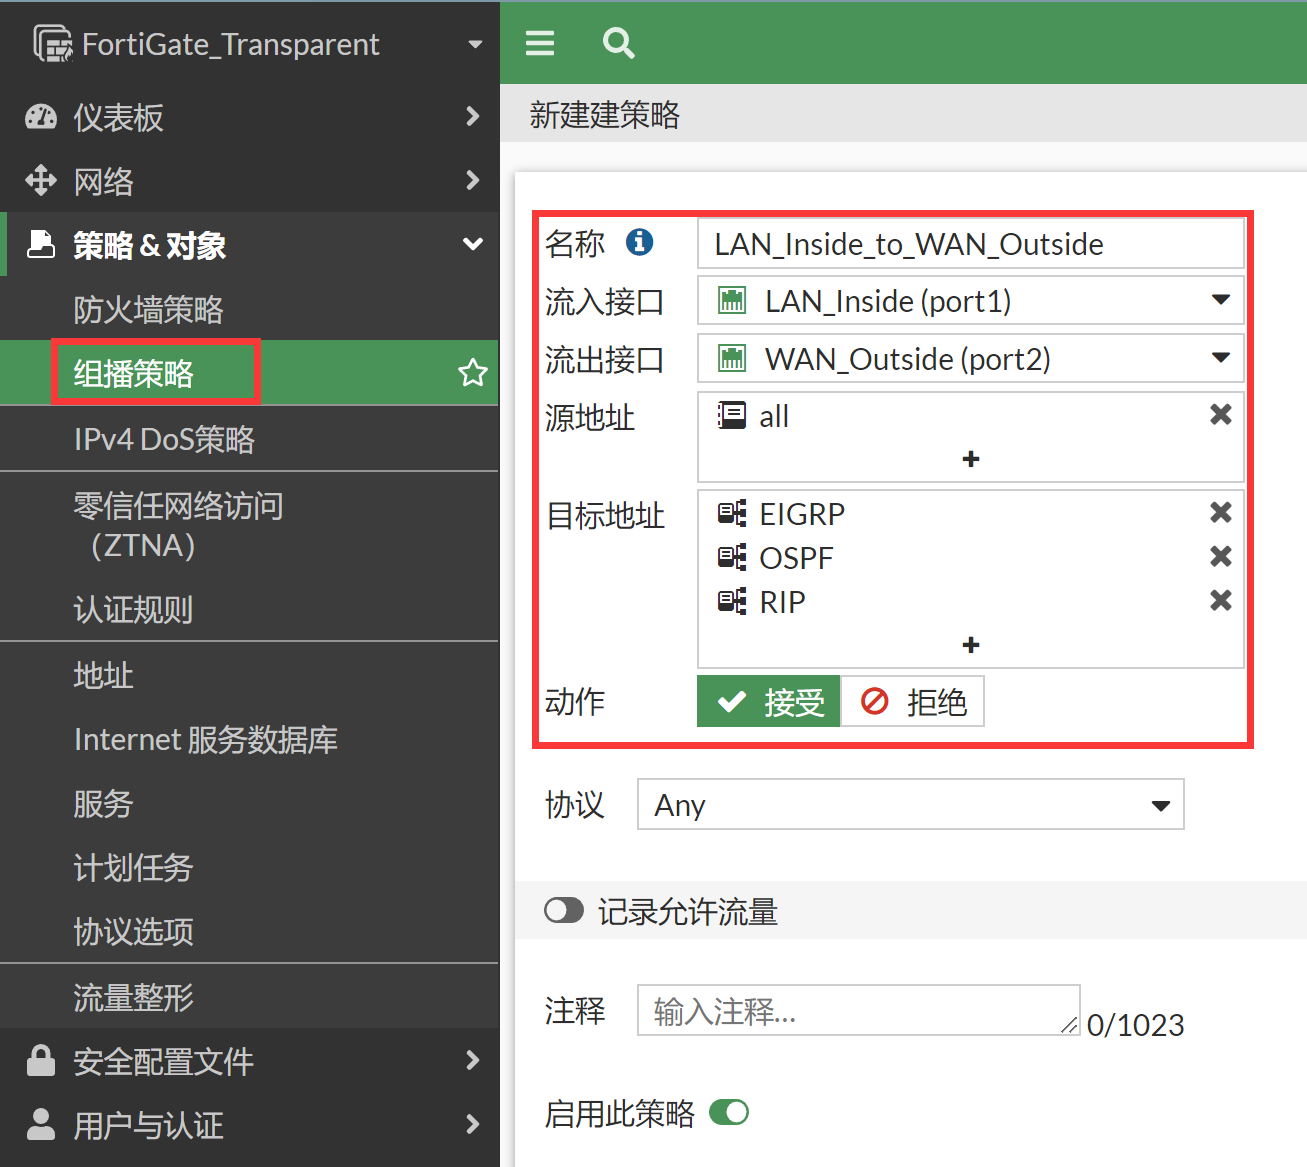Disable the 启用此策略 switch
The height and width of the screenshot is (1167, 1307).
tap(729, 1112)
